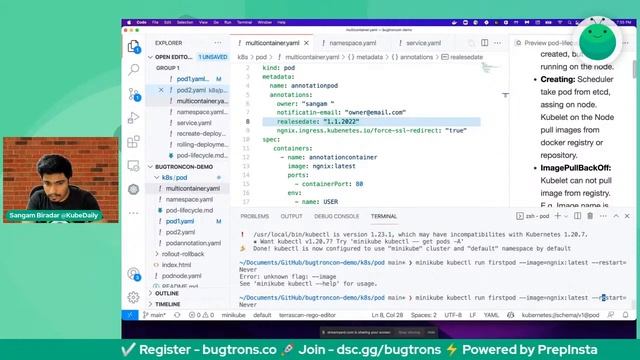Switch to the Debug Console tab
Viewport: 640px width, 360px height.
pyautogui.click(x=337, y=216)
